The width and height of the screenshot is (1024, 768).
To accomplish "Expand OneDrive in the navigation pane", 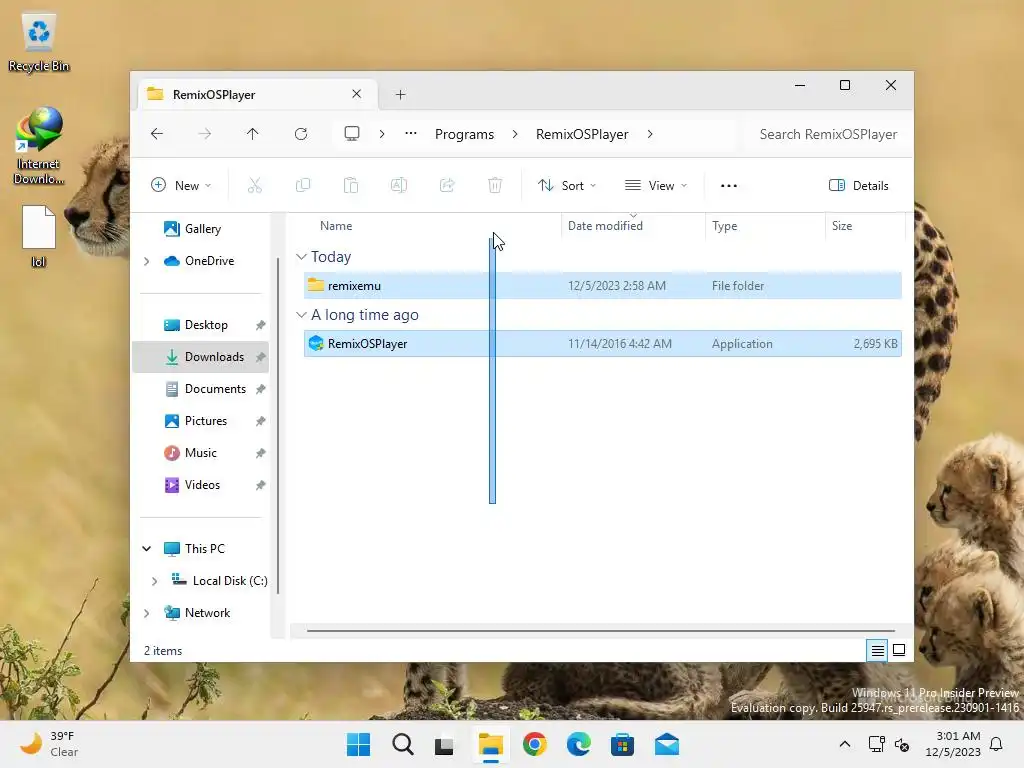I will click(146, 261).
